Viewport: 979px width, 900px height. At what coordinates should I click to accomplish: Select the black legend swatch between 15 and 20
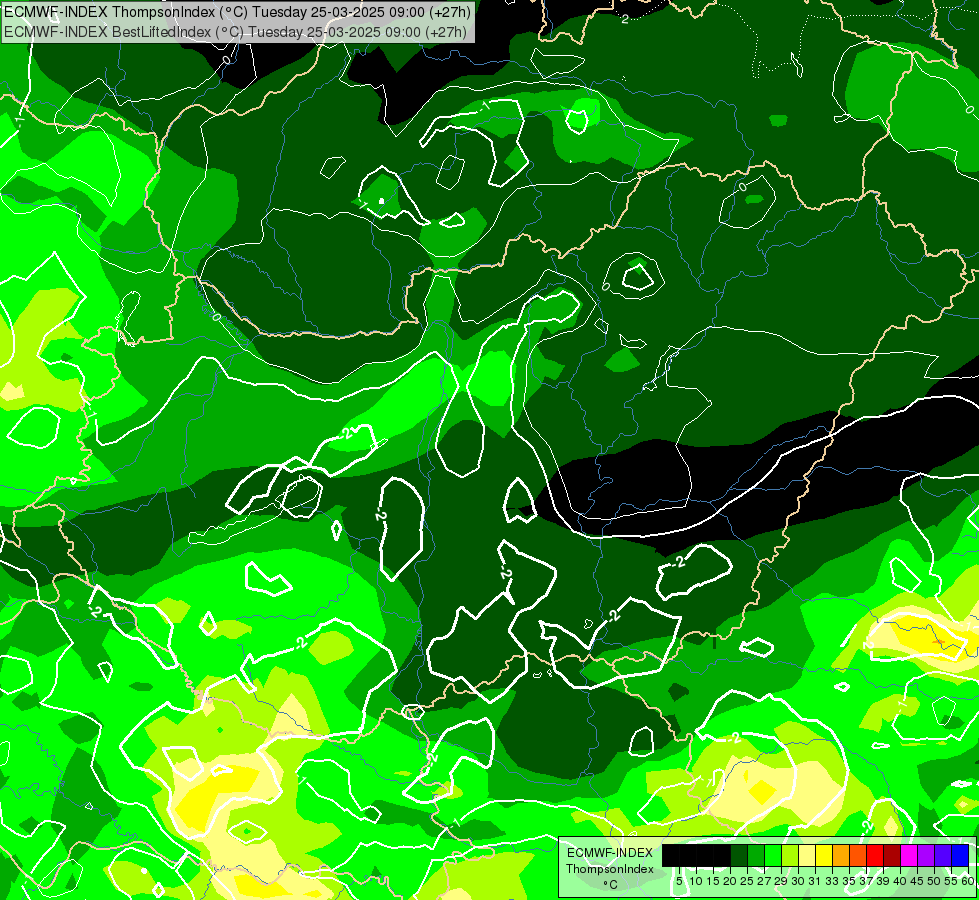[x=722, y=855]
